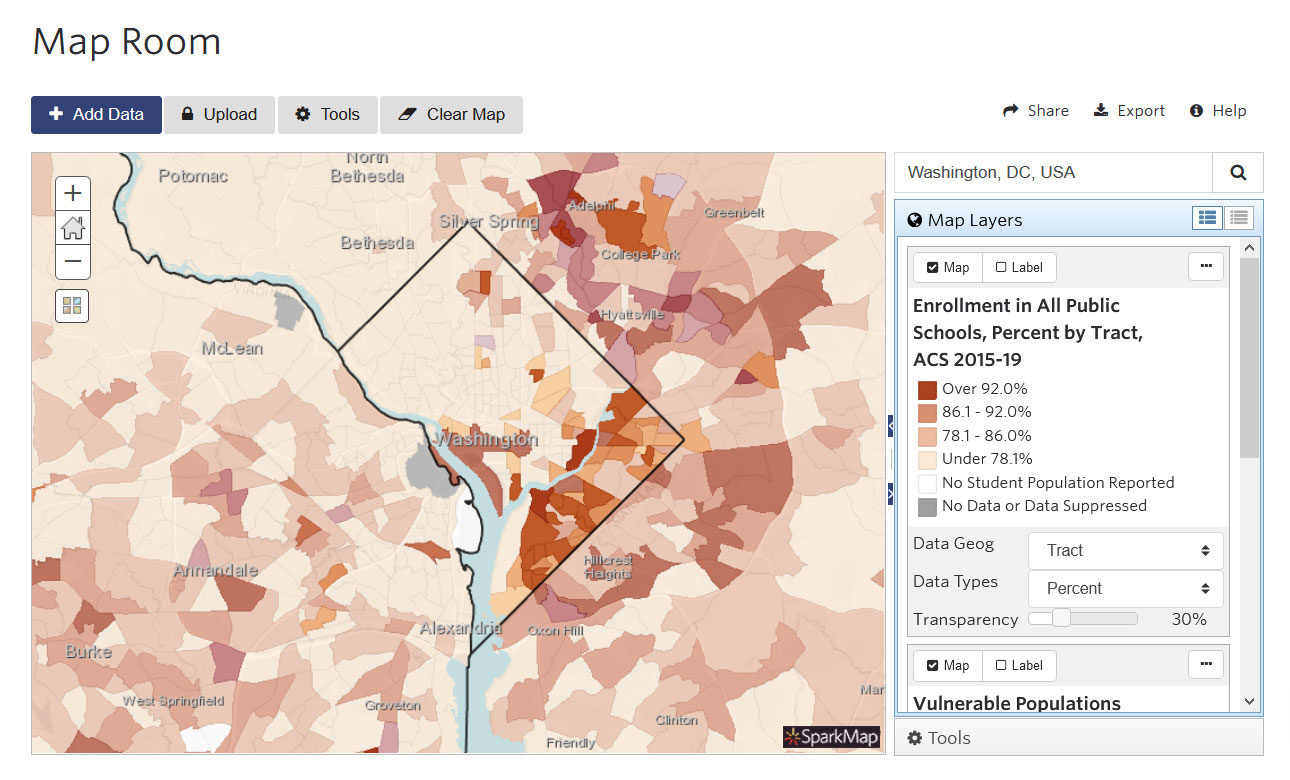The image size is (1290, 780).
Task: Select the detailed list view in Map Layers
Action: (x=1206, y=217)
